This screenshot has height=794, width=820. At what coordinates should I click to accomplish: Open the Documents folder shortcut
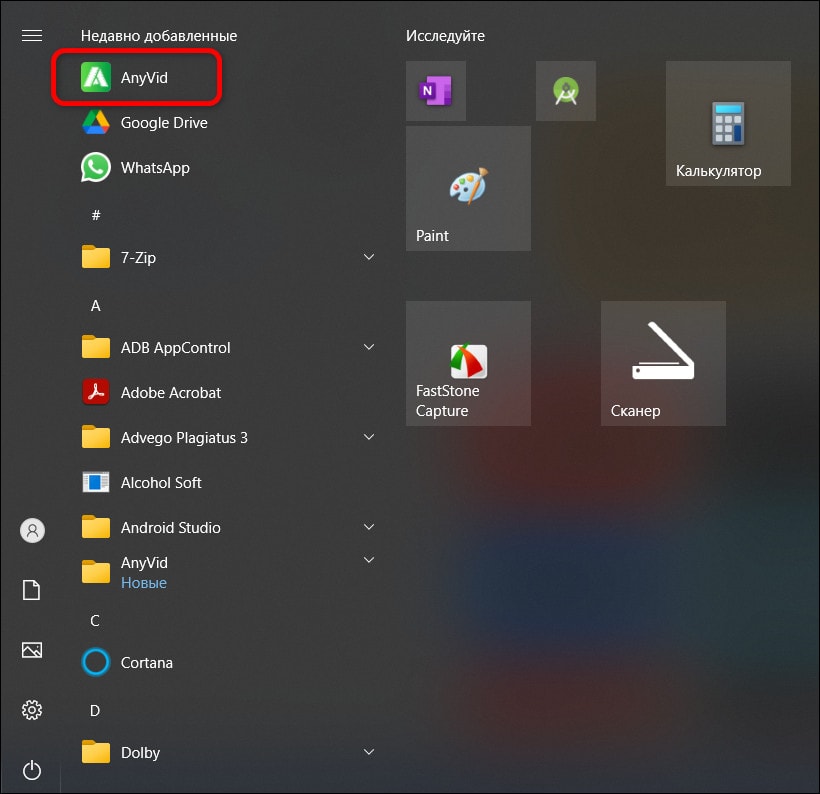32,590
